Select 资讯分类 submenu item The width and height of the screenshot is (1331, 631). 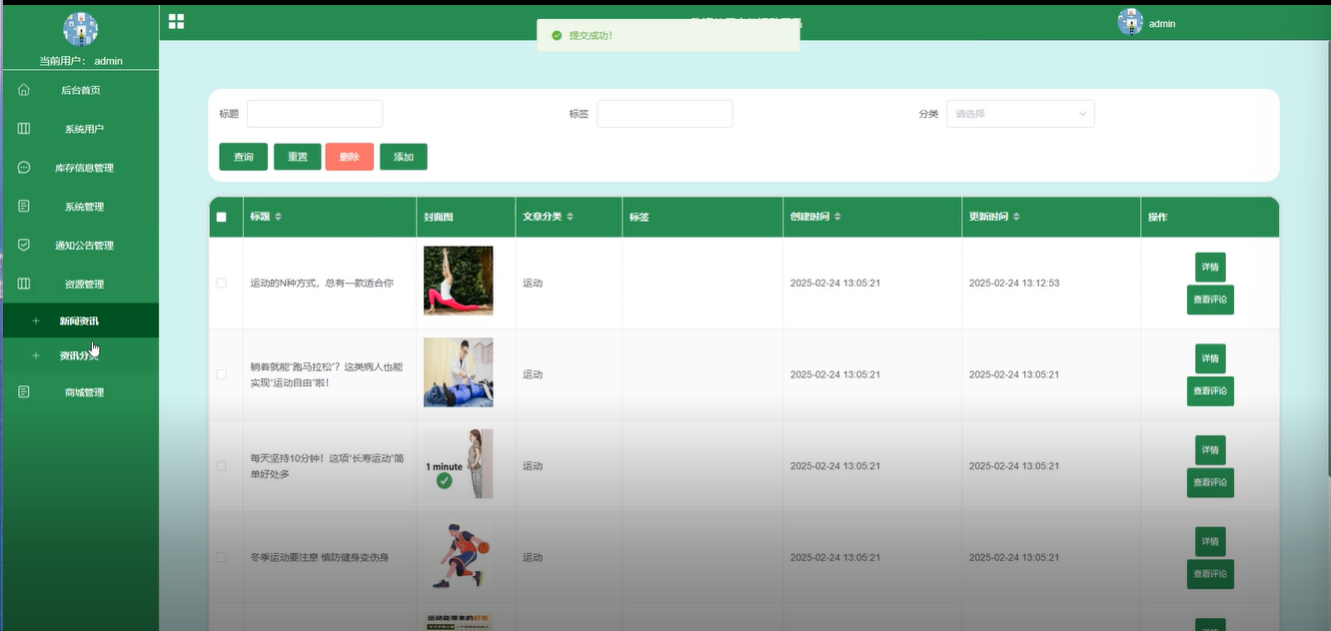[x=80, y=355]
